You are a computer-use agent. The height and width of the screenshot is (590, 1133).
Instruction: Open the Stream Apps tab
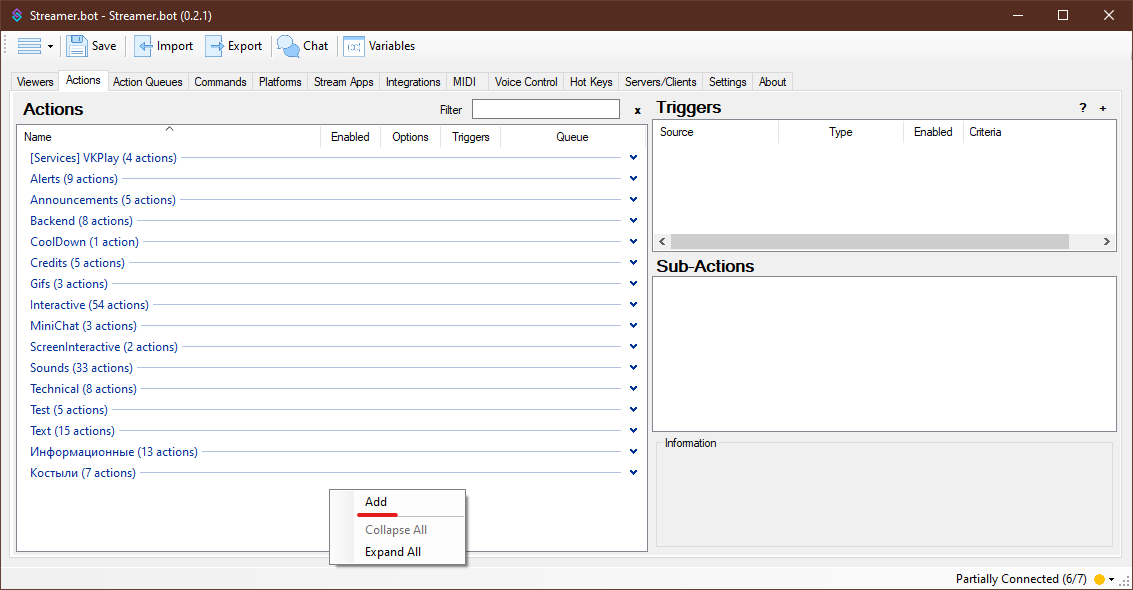344,82
